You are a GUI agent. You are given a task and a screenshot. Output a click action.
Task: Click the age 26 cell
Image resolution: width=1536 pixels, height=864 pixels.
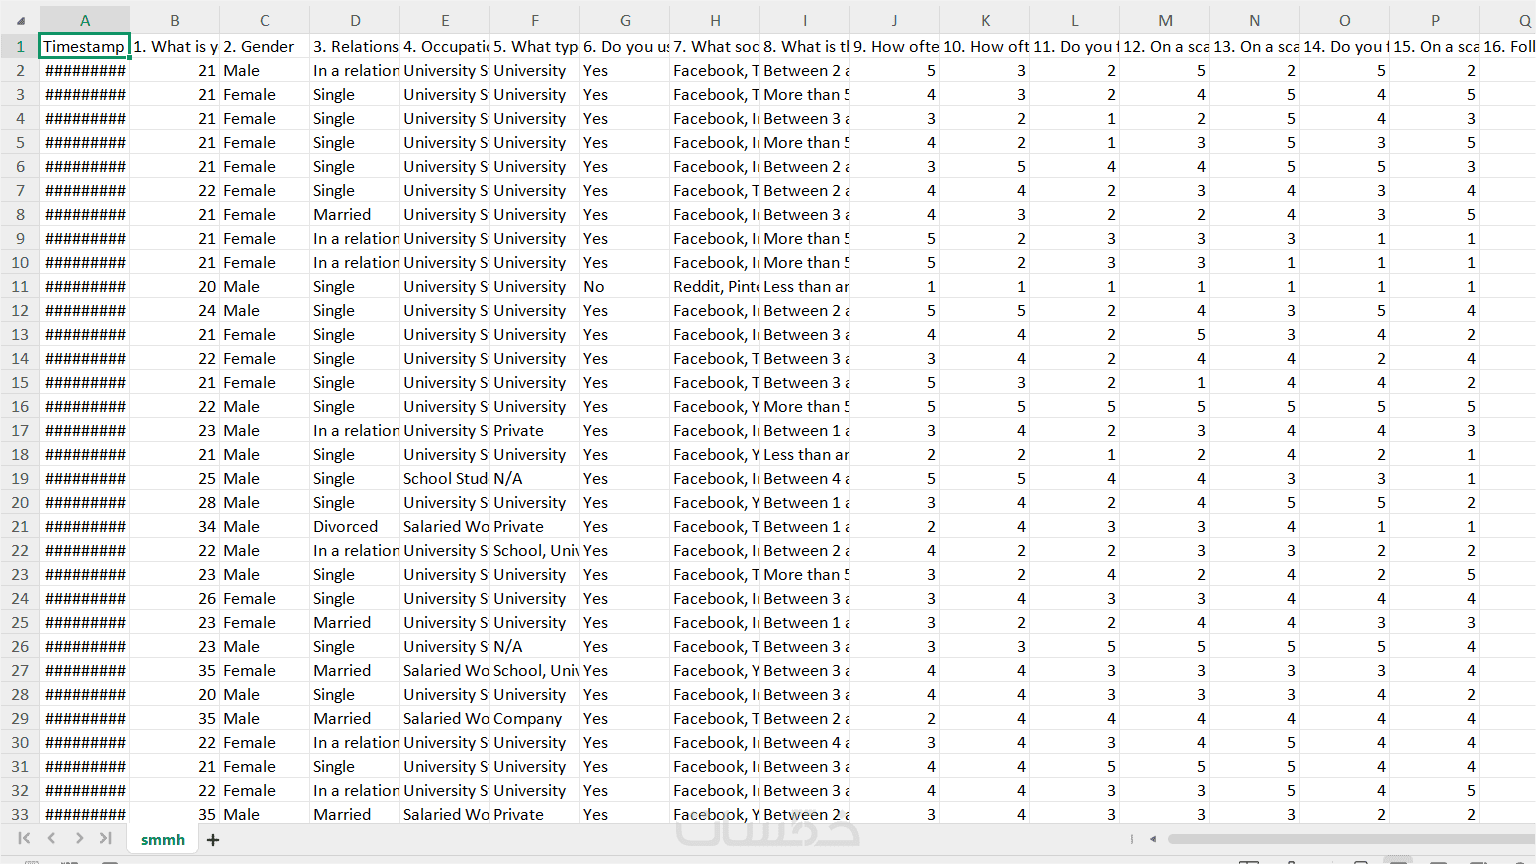(x=175, y=598)
